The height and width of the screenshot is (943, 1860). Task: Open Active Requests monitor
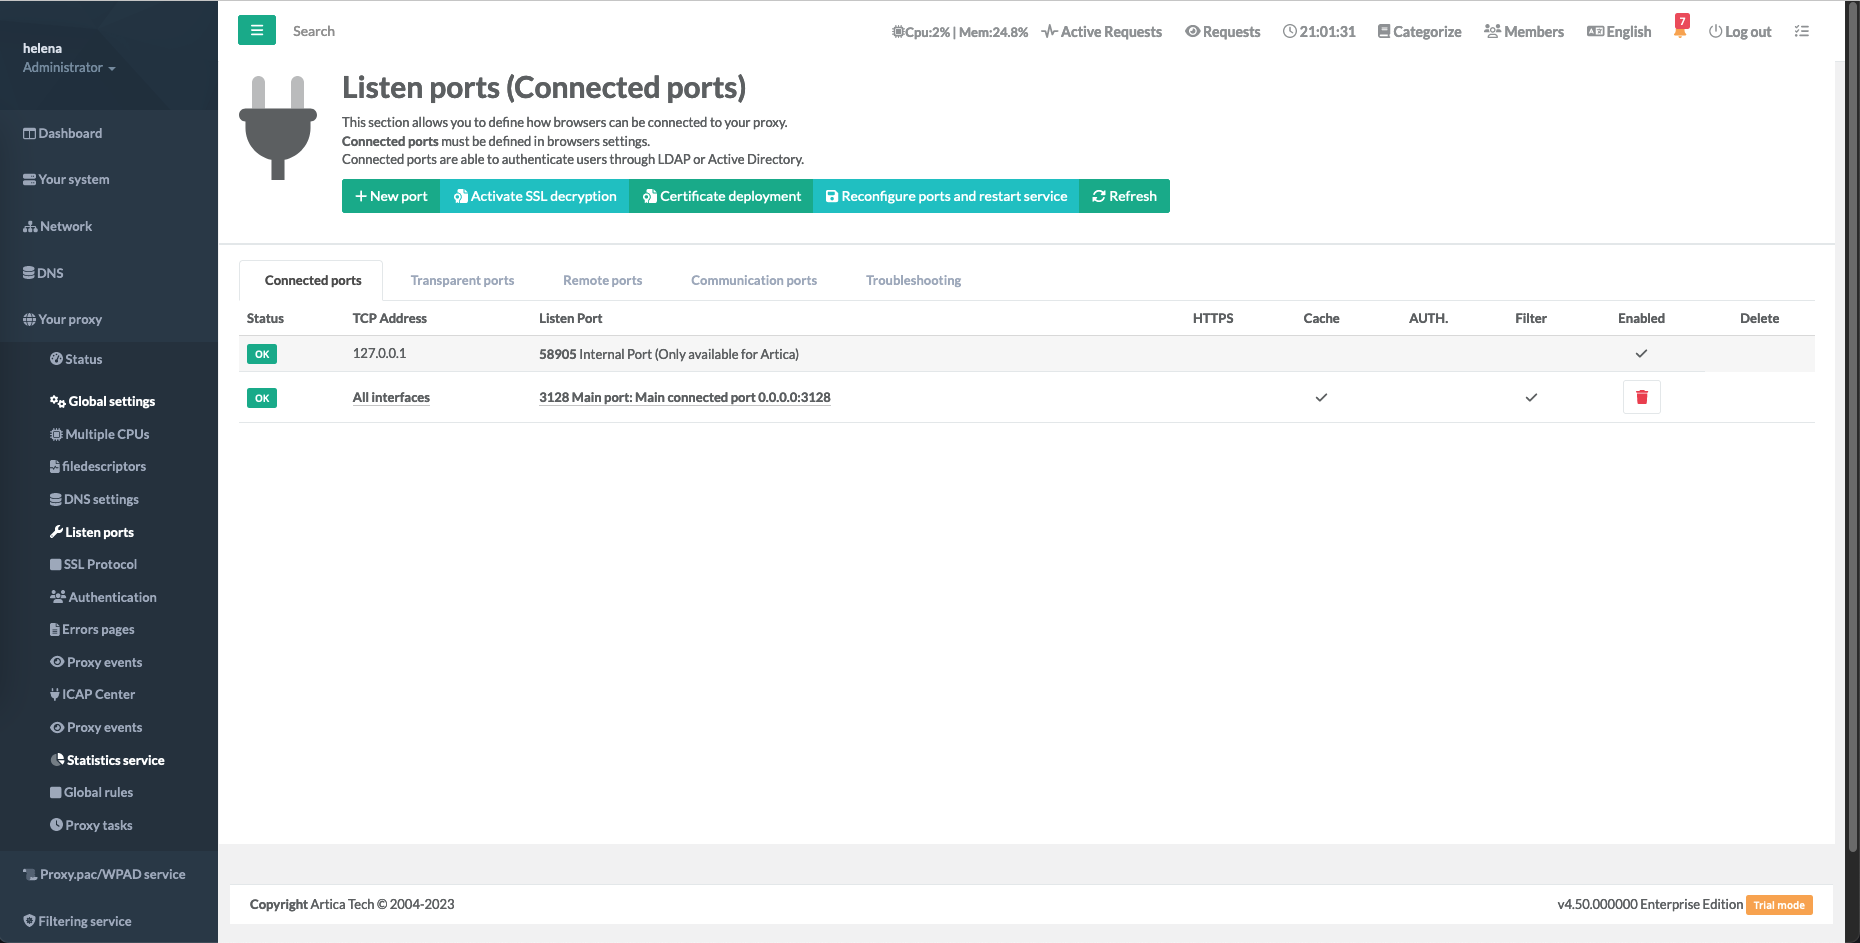click(x=1101, y=32)
